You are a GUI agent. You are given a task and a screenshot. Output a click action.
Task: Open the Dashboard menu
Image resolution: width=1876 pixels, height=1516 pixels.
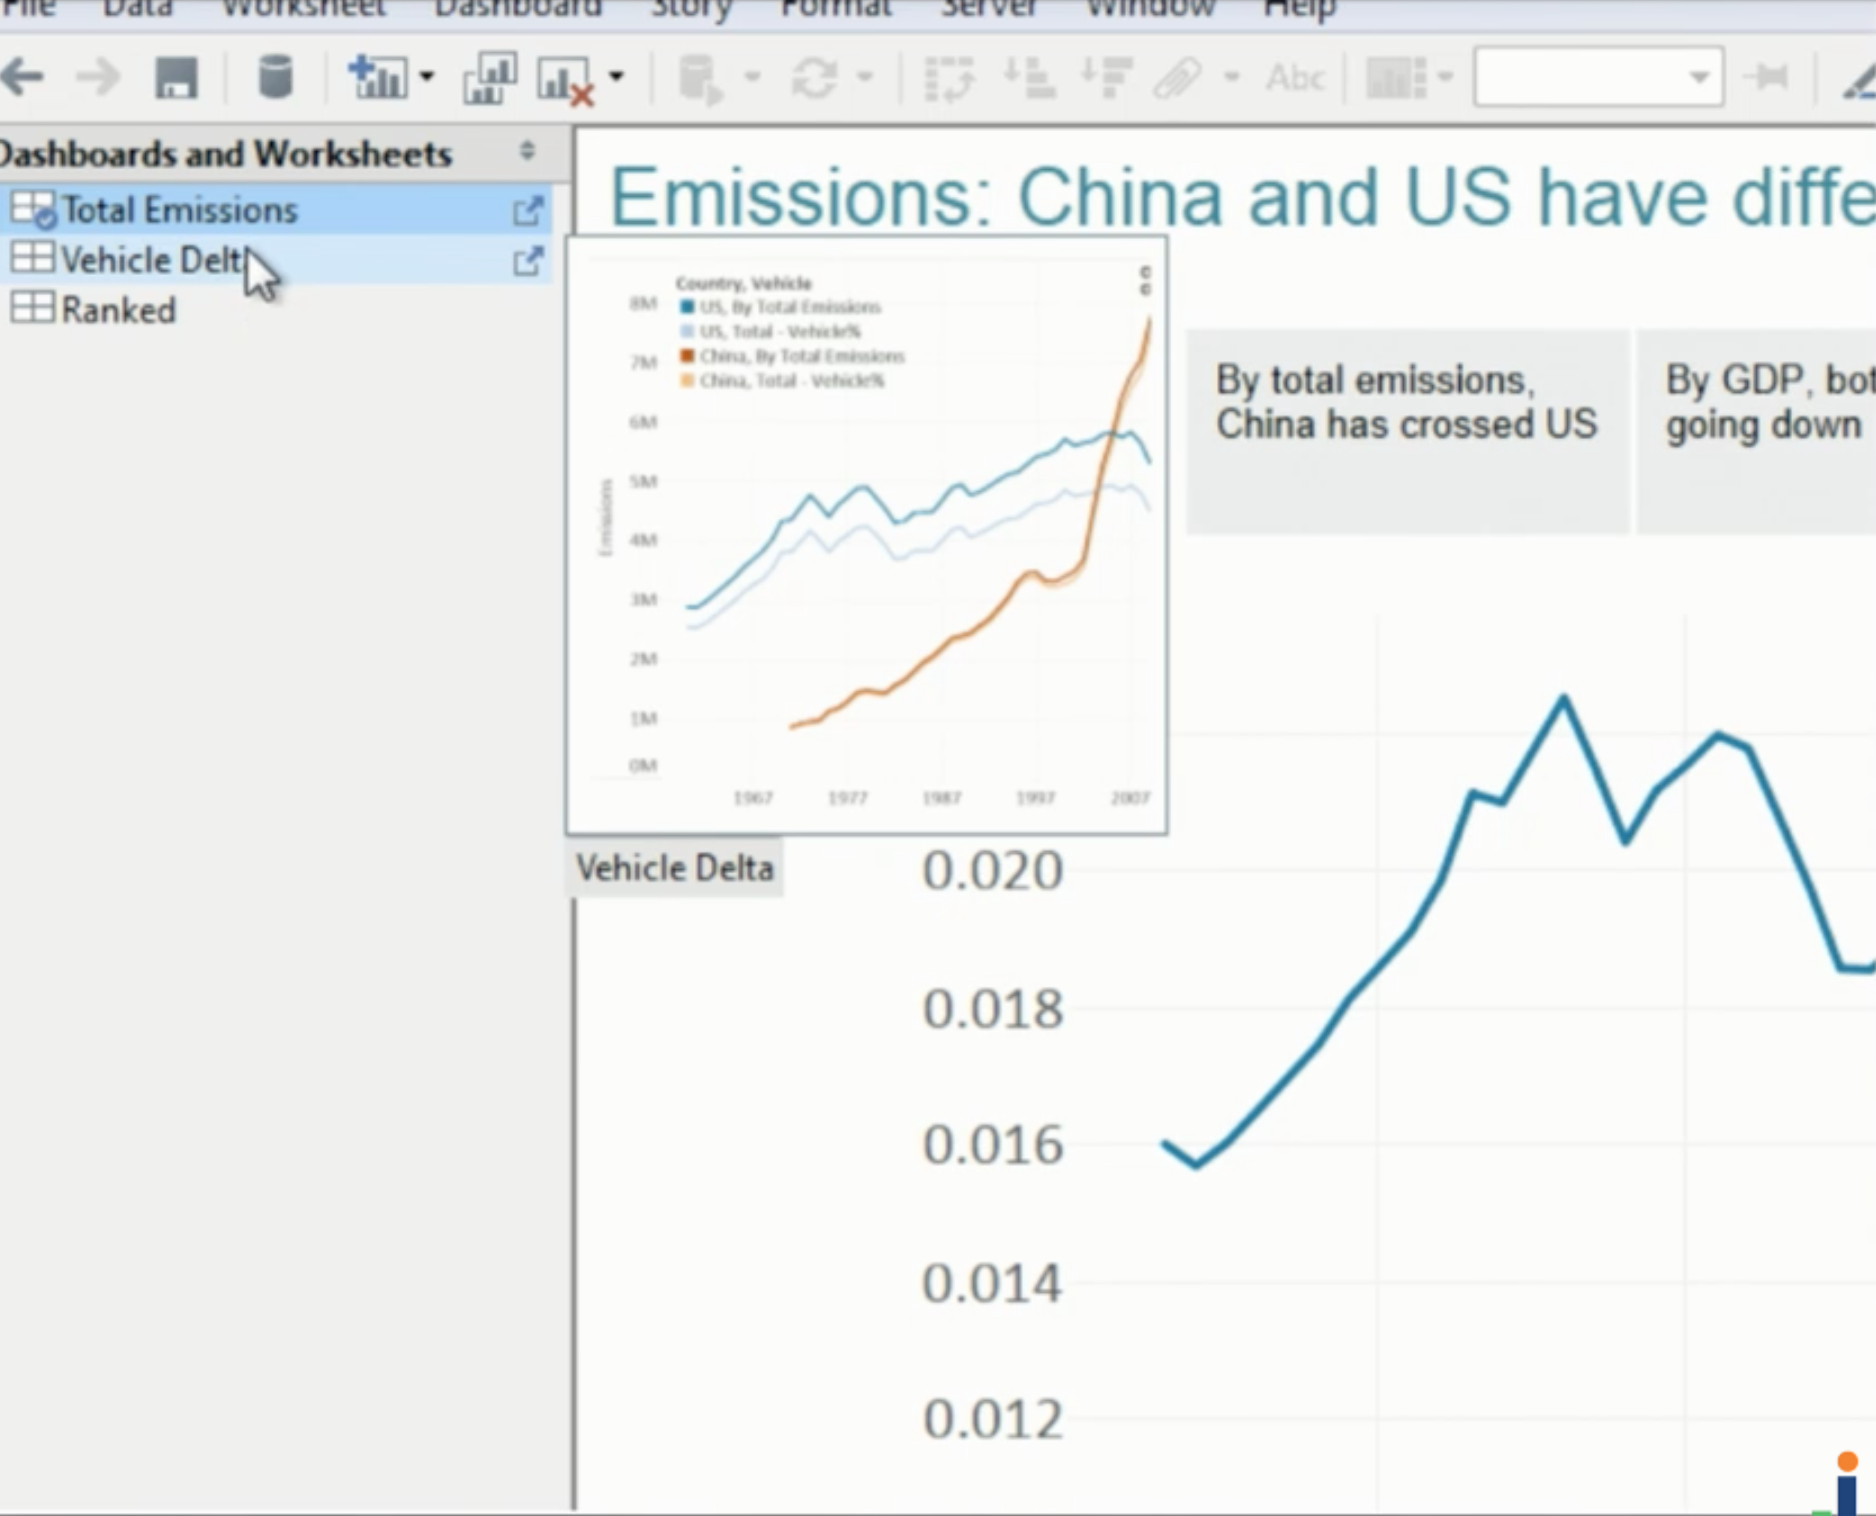pos(517,9)
